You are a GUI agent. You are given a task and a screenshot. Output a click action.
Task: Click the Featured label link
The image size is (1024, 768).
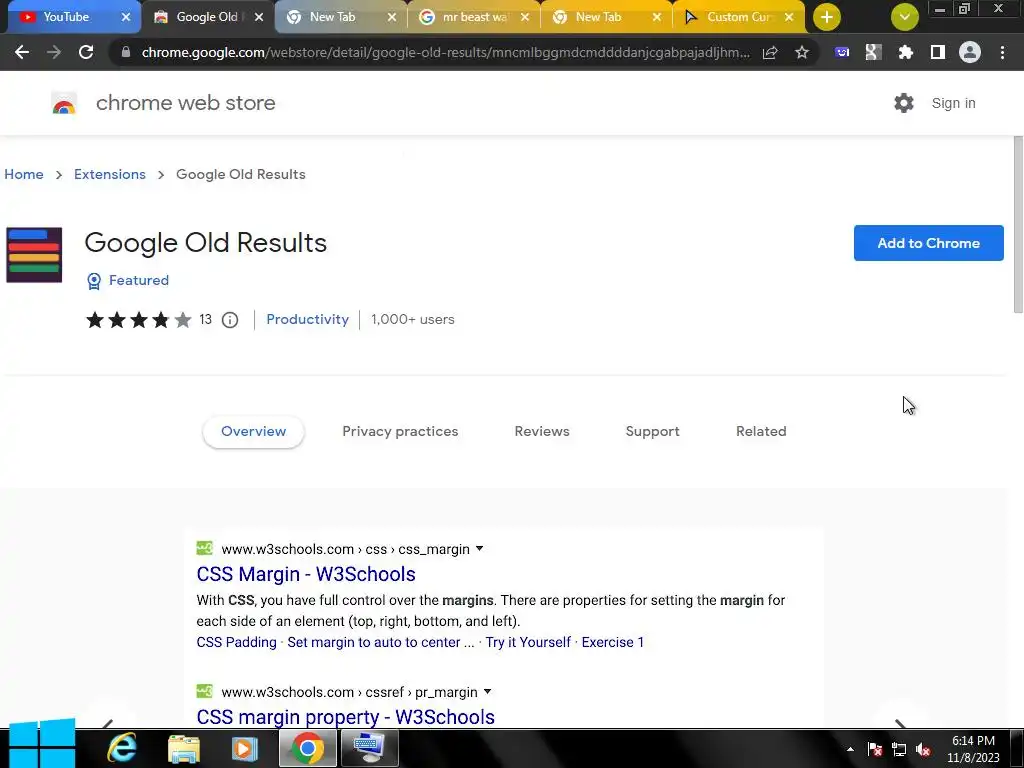pos(138,280)
